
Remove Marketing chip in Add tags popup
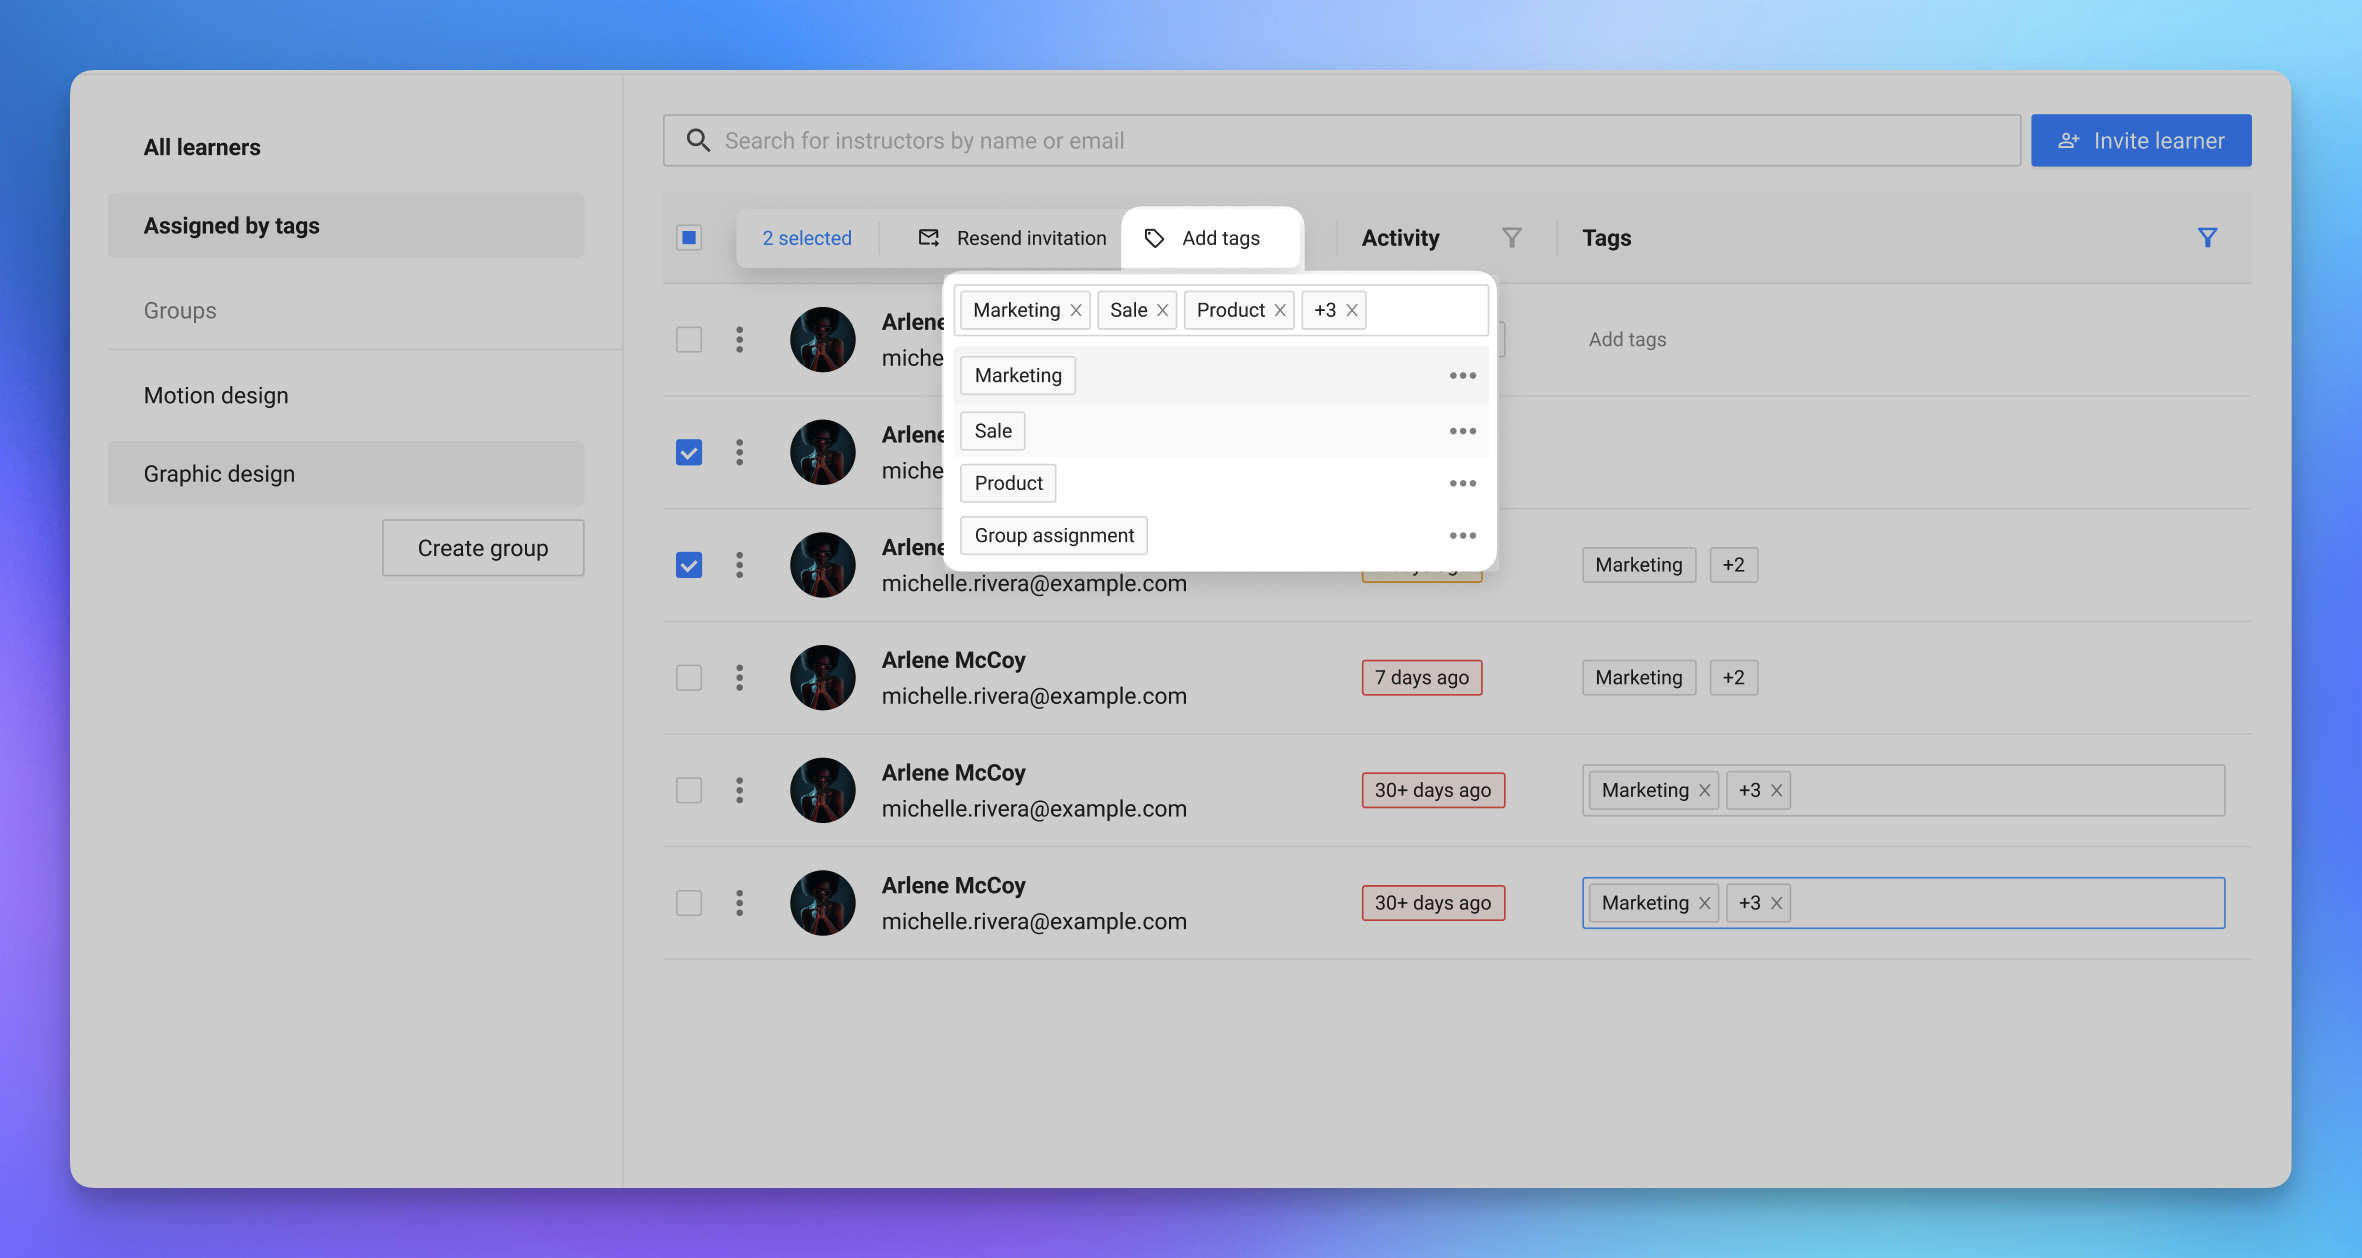pyautogui.click(x=1076, y=310)
